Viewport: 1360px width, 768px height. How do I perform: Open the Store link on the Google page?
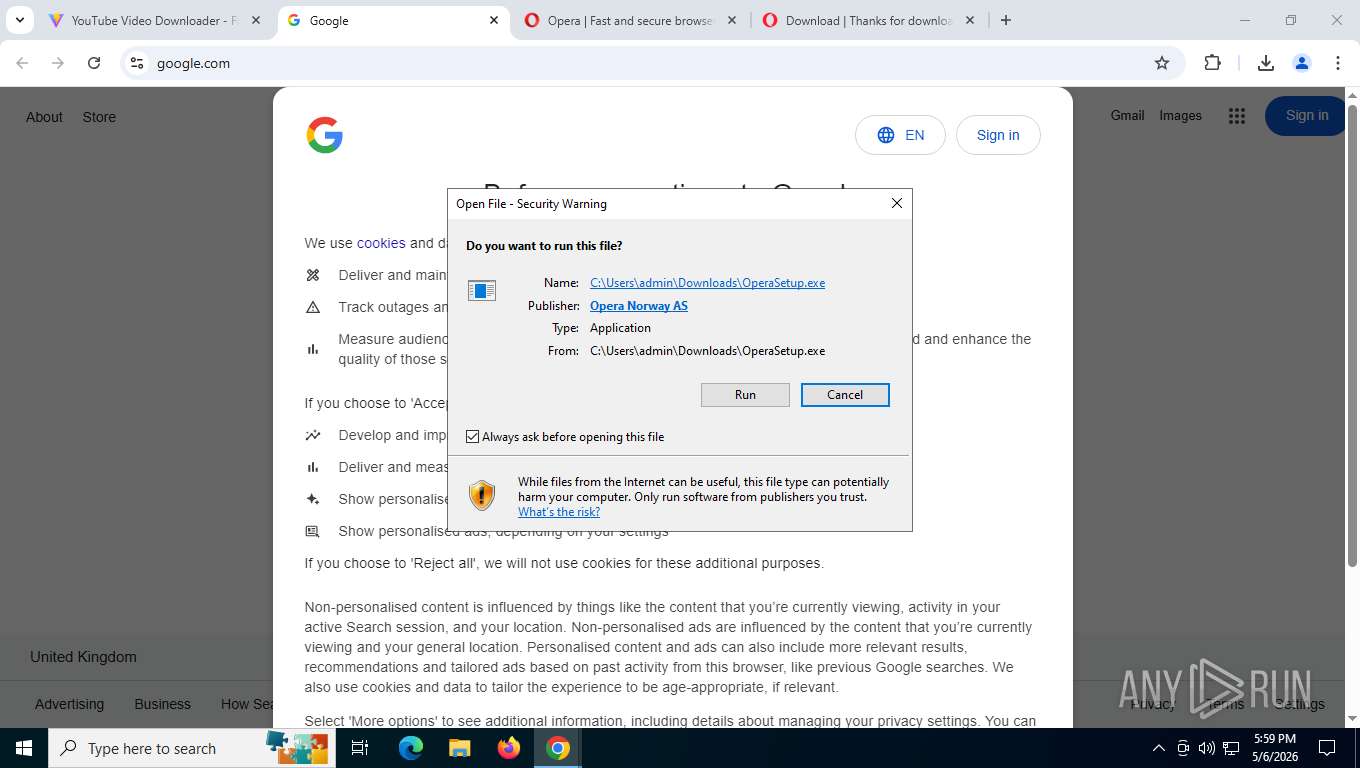pyautogui.click(x=99, y=117)
